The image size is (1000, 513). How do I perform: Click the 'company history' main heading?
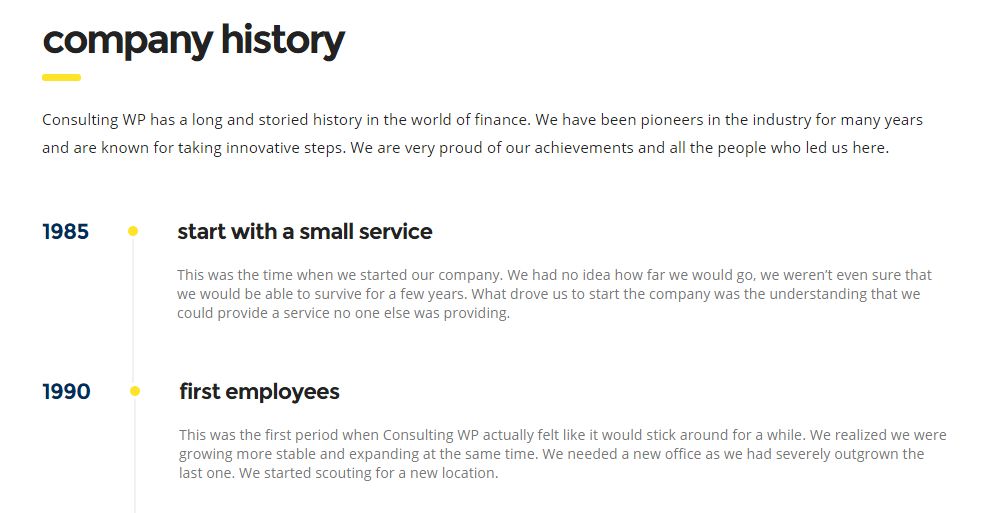[194, 41]
